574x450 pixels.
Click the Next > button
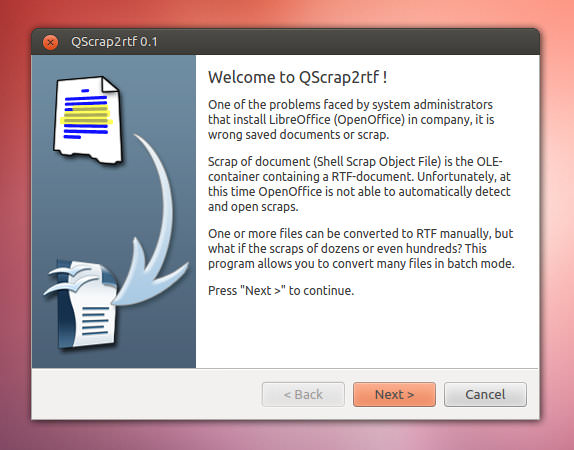(394, 394)
